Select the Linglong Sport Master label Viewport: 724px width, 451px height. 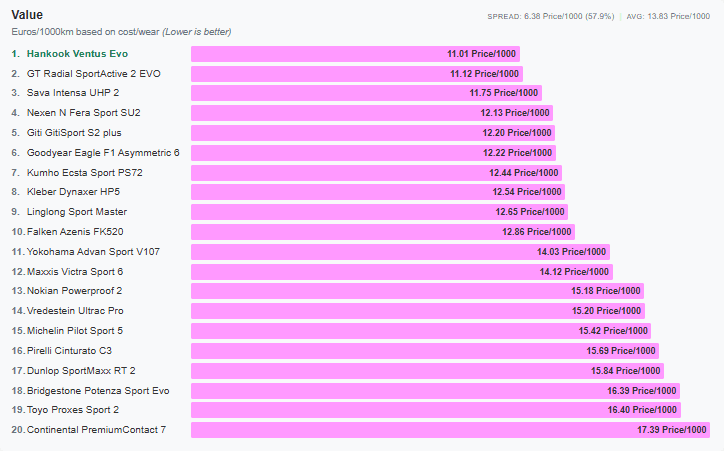coord(77,212)
